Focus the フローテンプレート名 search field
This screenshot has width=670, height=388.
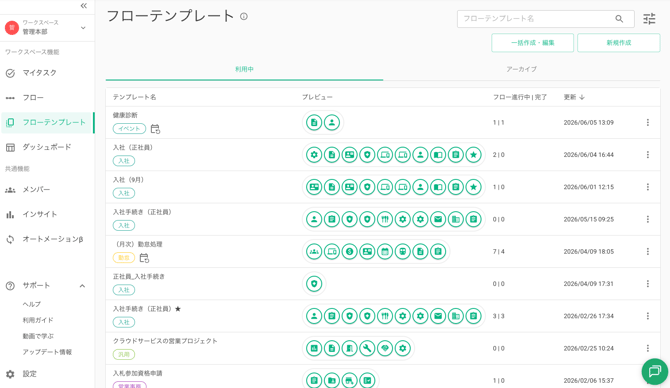pyautogui.click(x=545, y=19)
